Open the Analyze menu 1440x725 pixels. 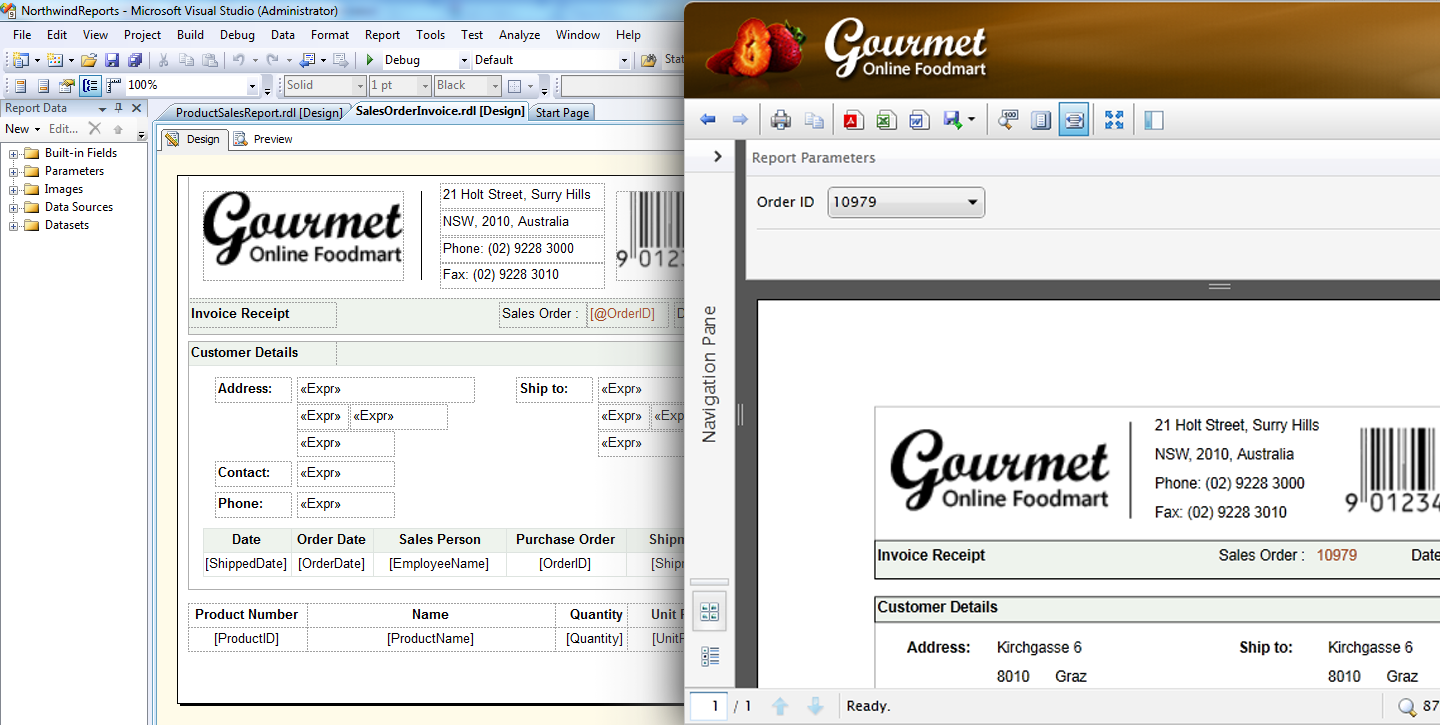tap(519, 34)
